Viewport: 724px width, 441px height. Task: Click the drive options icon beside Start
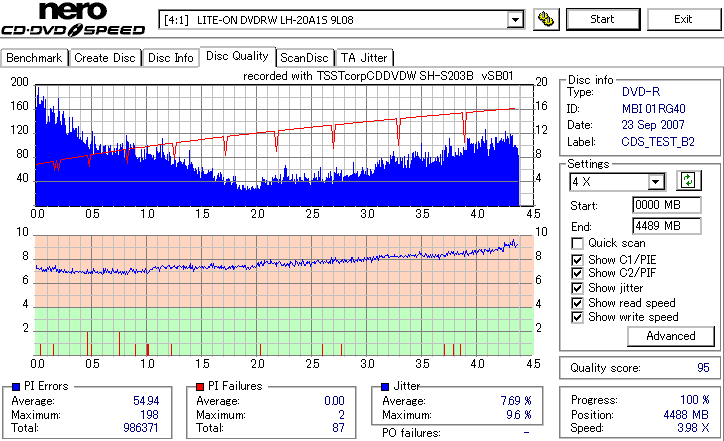click(546, 19)
